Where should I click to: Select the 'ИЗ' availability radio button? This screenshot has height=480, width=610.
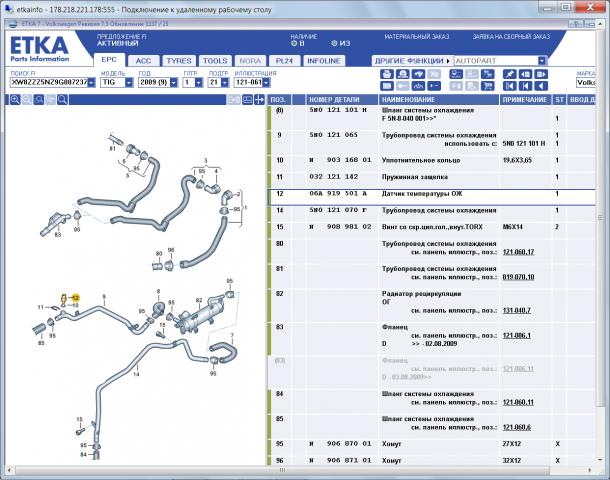[x=334, y=43]
